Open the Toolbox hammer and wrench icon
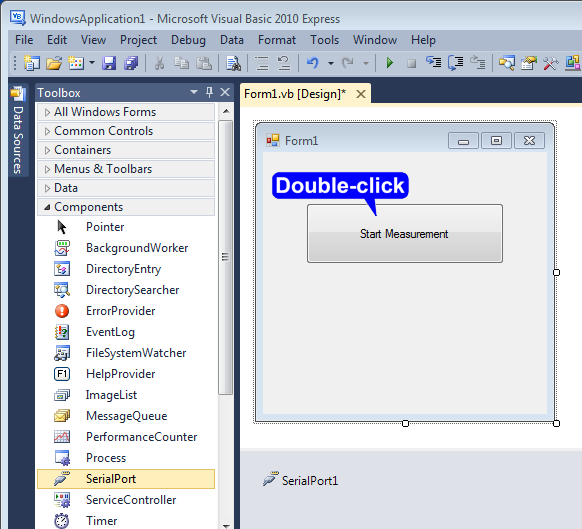Image resolution: width=582 pixels, height=529 pixels. click(551, 63)
